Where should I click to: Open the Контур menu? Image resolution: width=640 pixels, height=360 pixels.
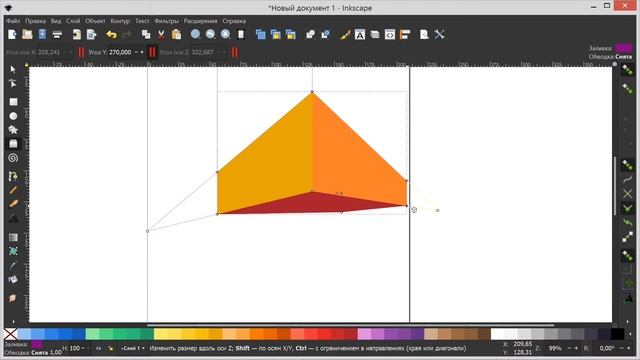pos(120,21)
